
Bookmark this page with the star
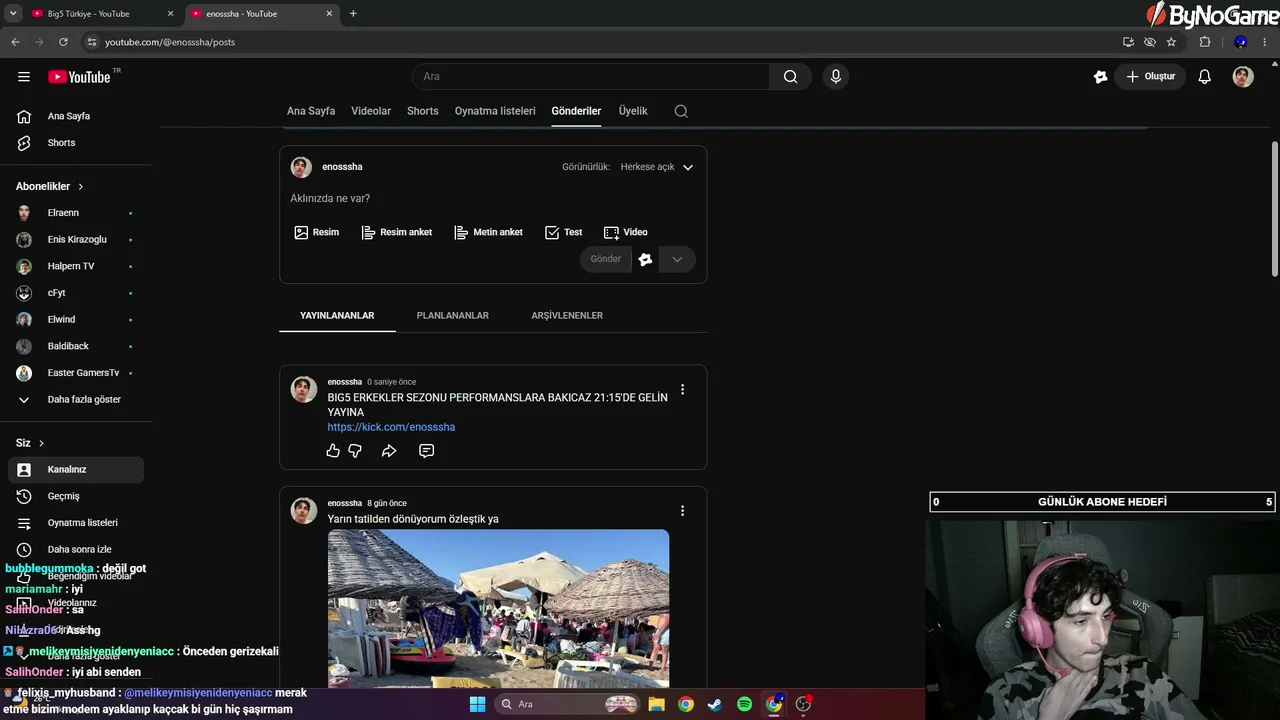[x=1171, y=42]
